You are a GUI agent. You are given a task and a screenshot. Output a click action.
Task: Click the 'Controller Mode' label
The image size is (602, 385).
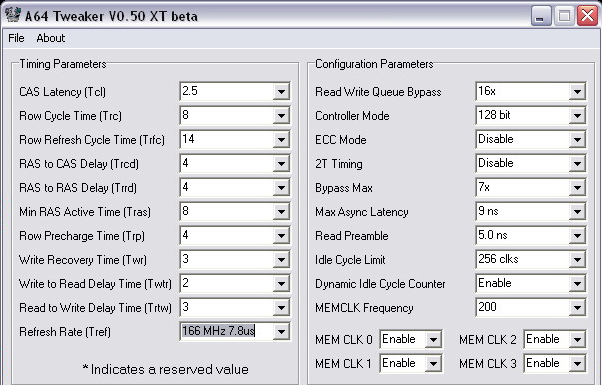point(352,116)
